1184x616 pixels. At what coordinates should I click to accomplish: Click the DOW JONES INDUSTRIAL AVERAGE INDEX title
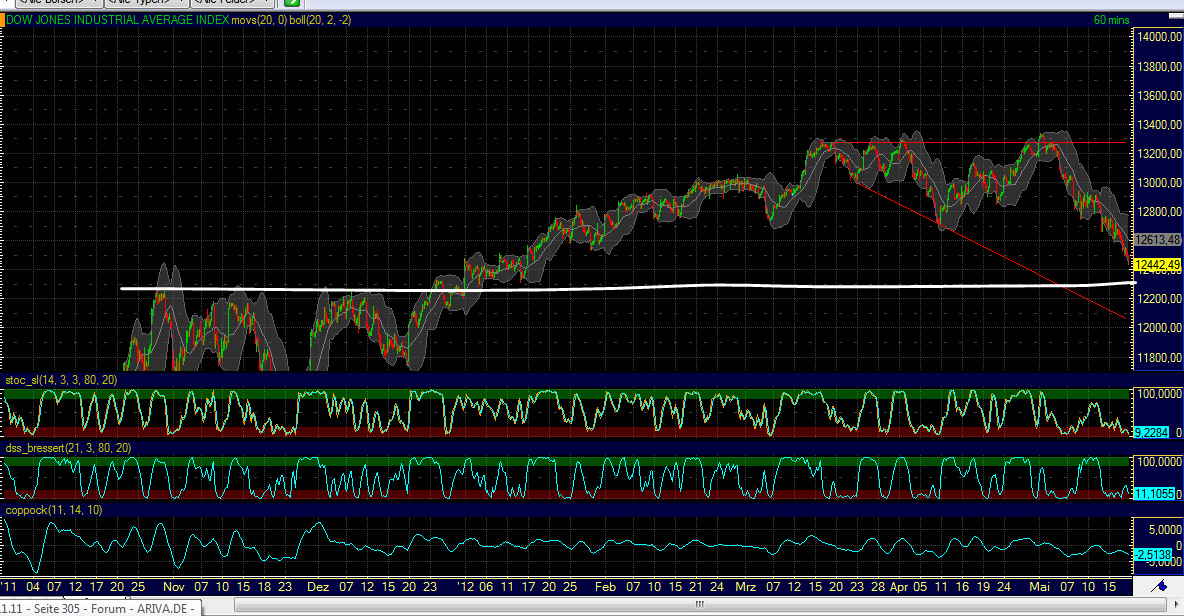pos(115,19)
